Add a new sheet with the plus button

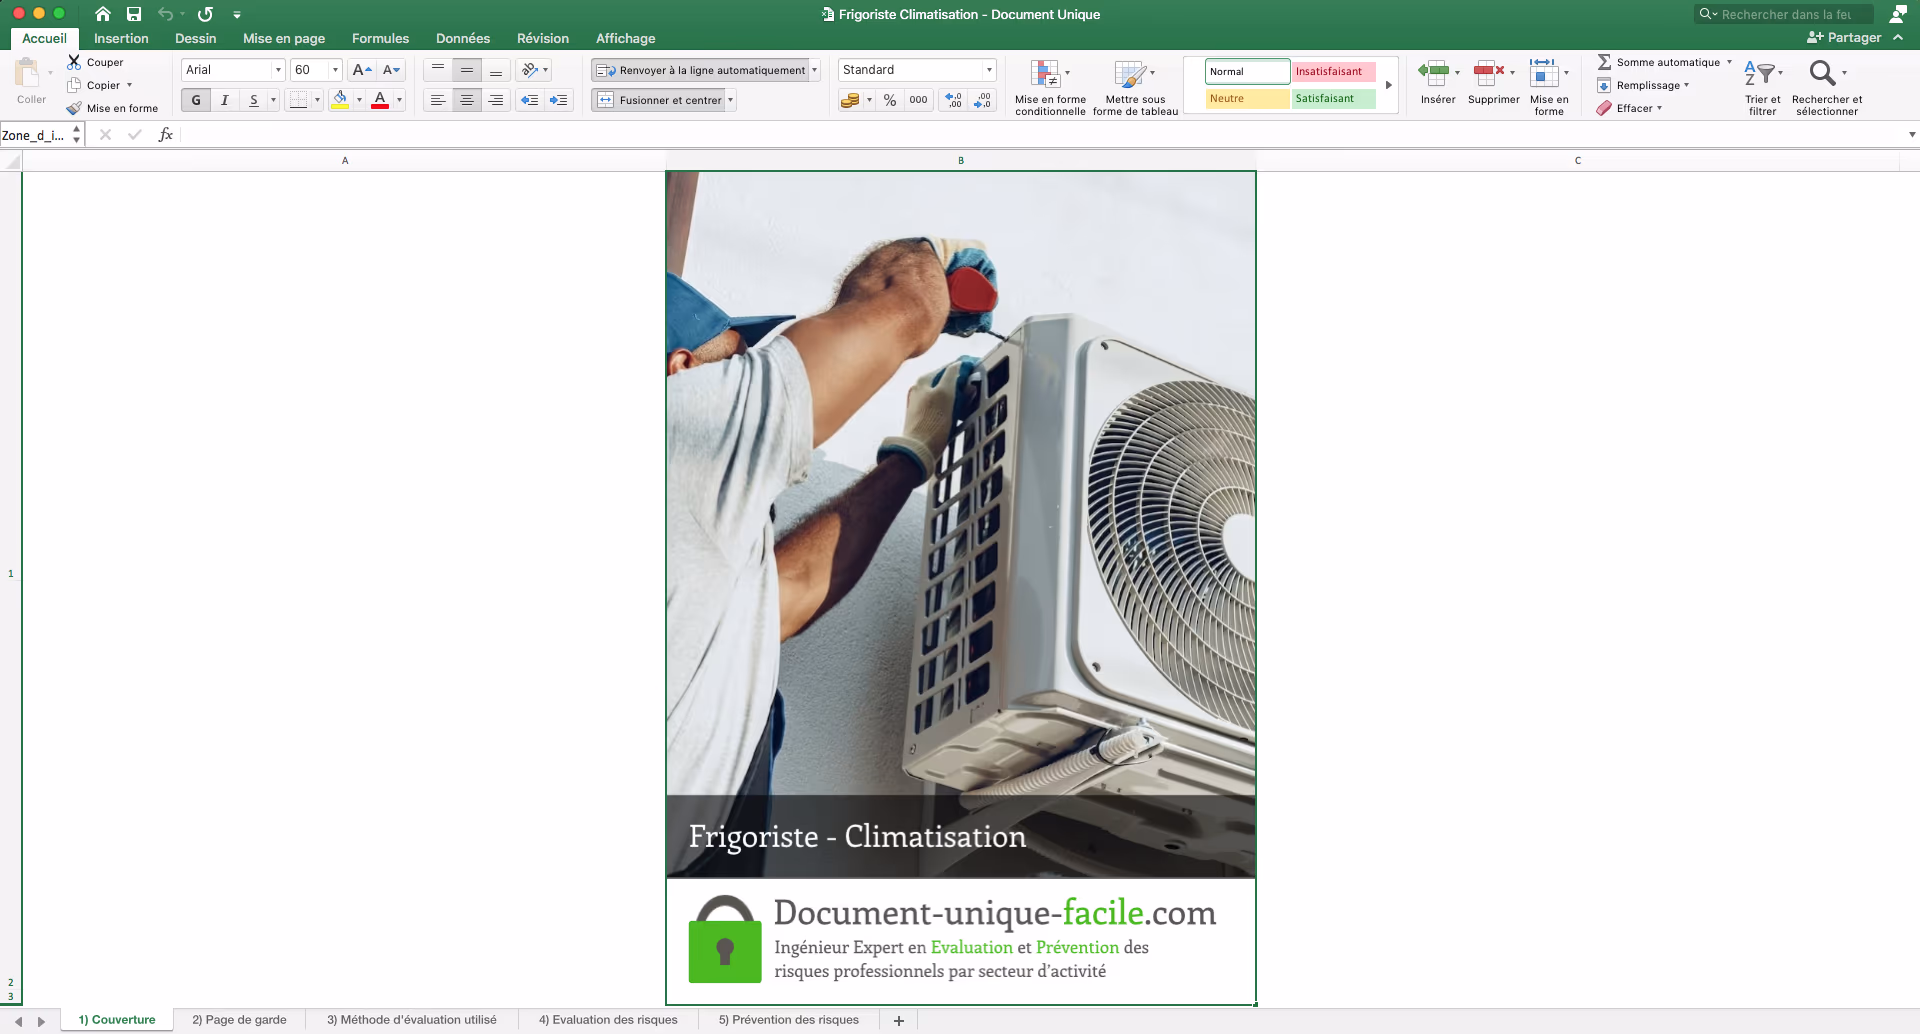click(x=899, y=1021)
